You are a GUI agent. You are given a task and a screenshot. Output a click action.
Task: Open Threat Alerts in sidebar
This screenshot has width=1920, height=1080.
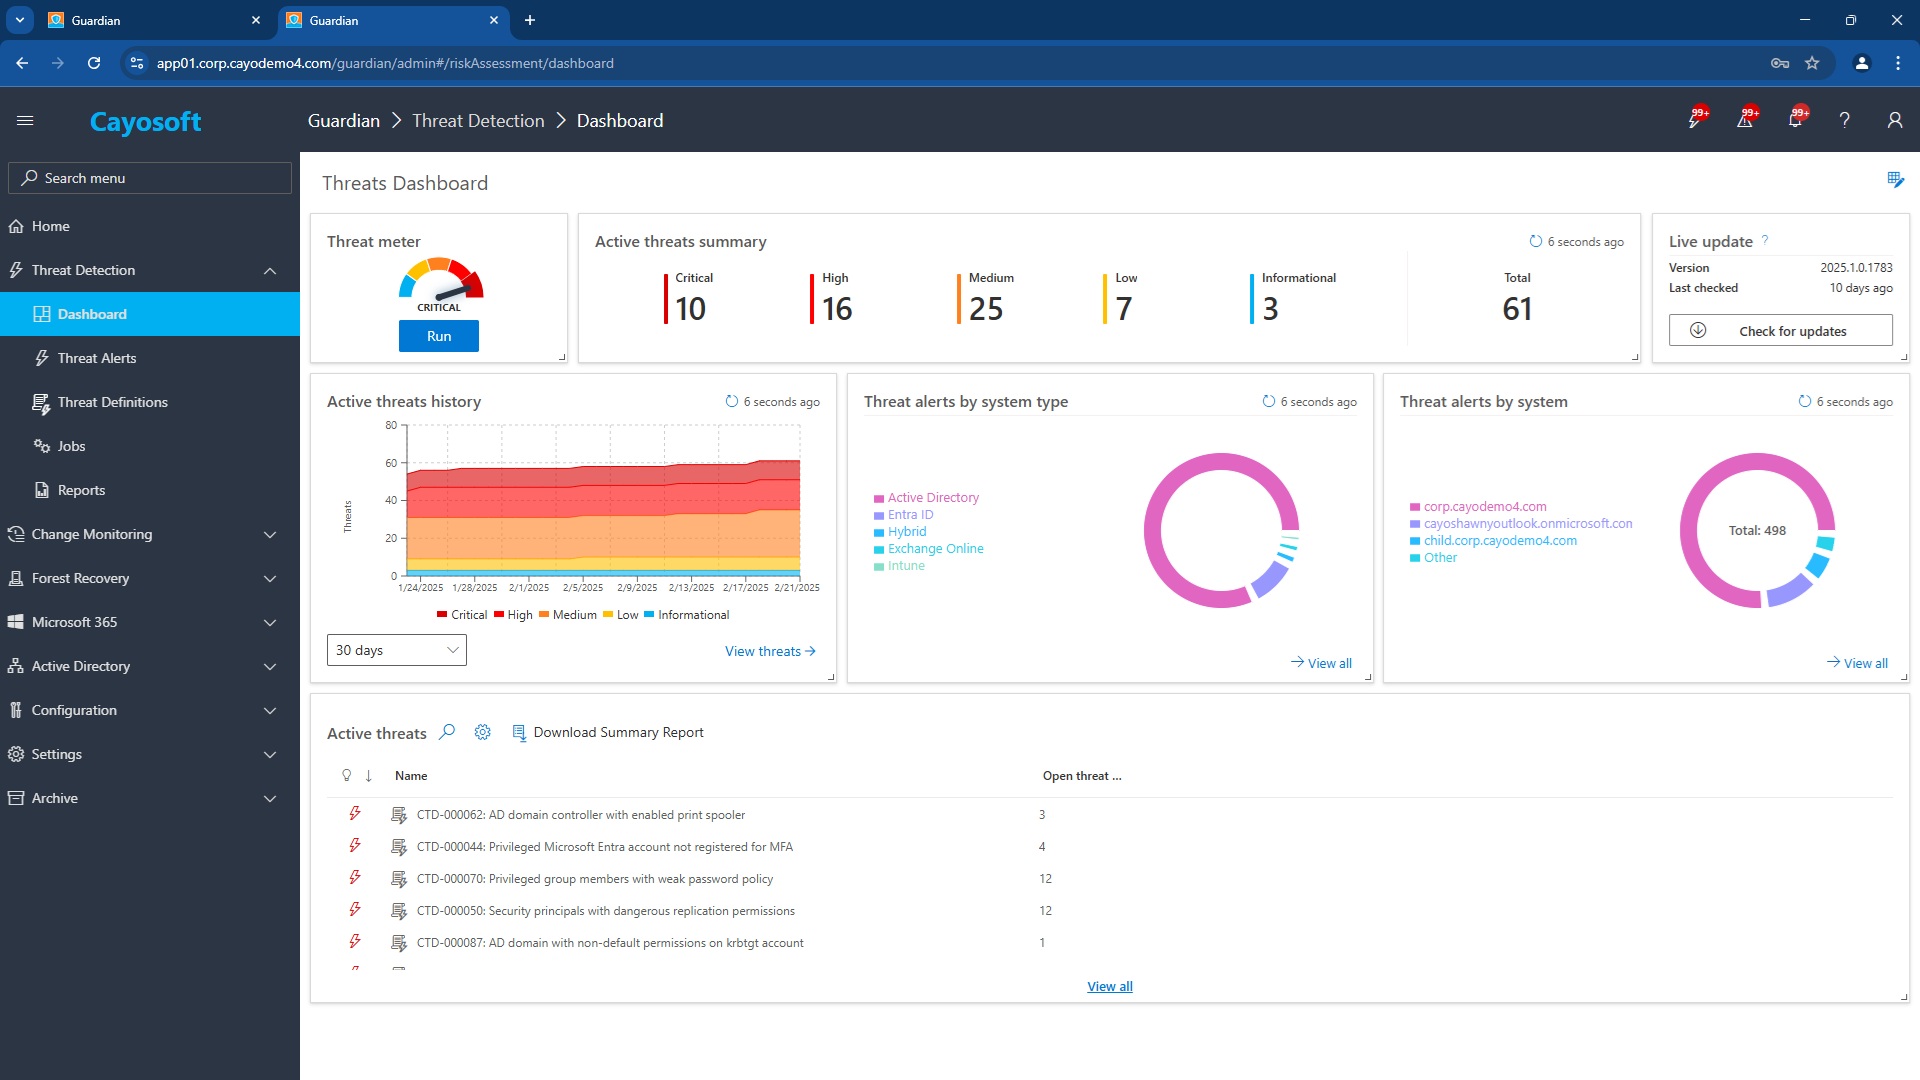(x=96, y=358)
